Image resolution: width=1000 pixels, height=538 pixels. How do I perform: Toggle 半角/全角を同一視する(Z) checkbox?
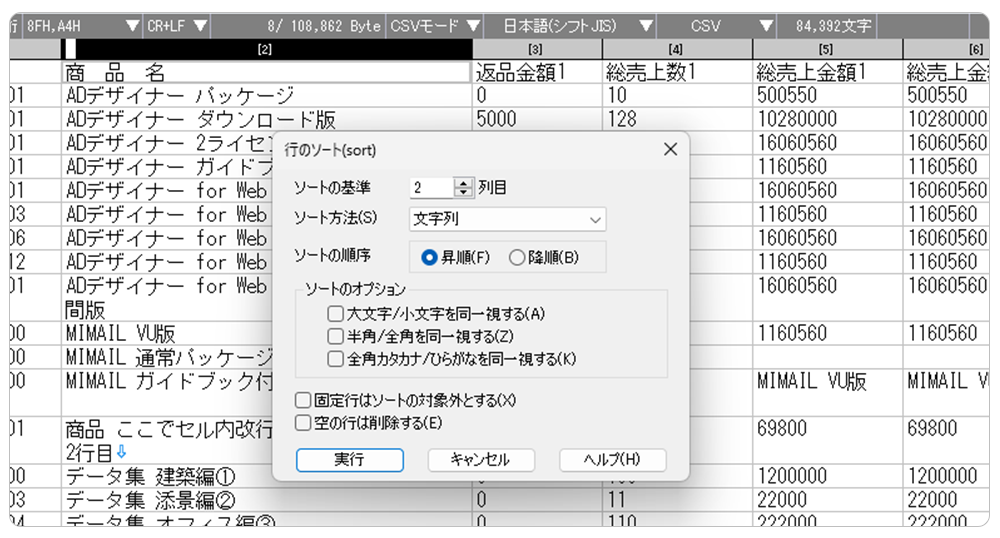[x=335, y=336]
